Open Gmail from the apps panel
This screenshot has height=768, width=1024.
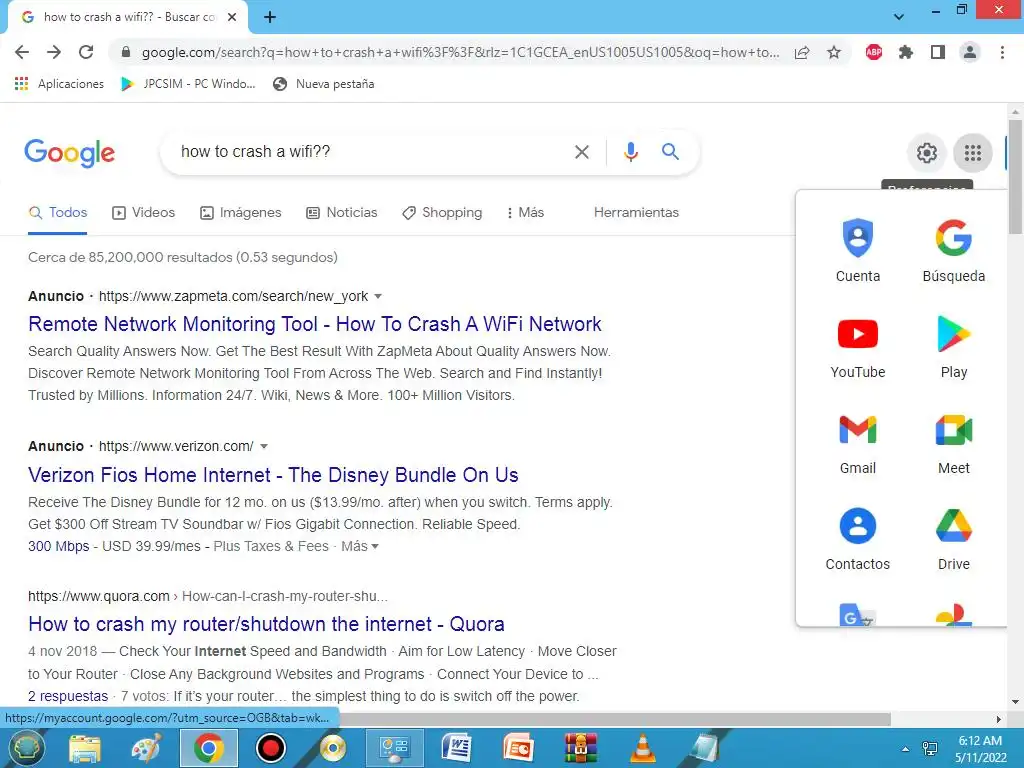857,443
